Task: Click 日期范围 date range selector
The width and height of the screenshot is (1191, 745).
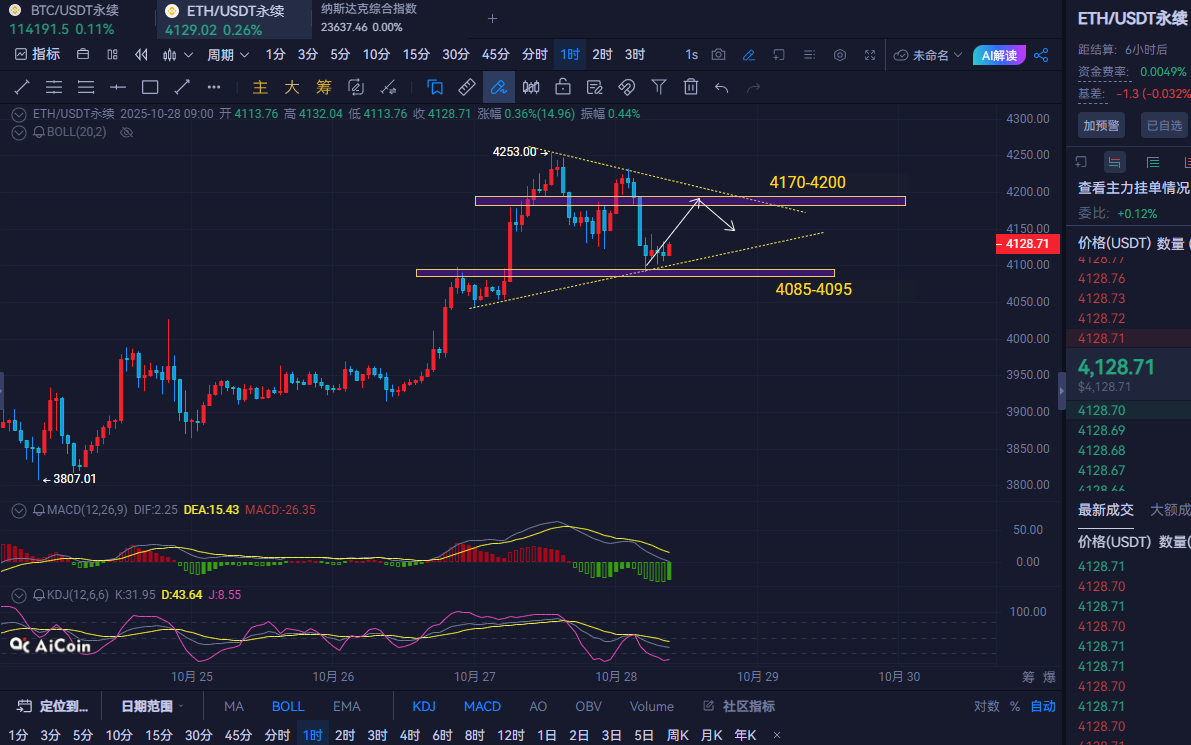Action: click(152, 706)
